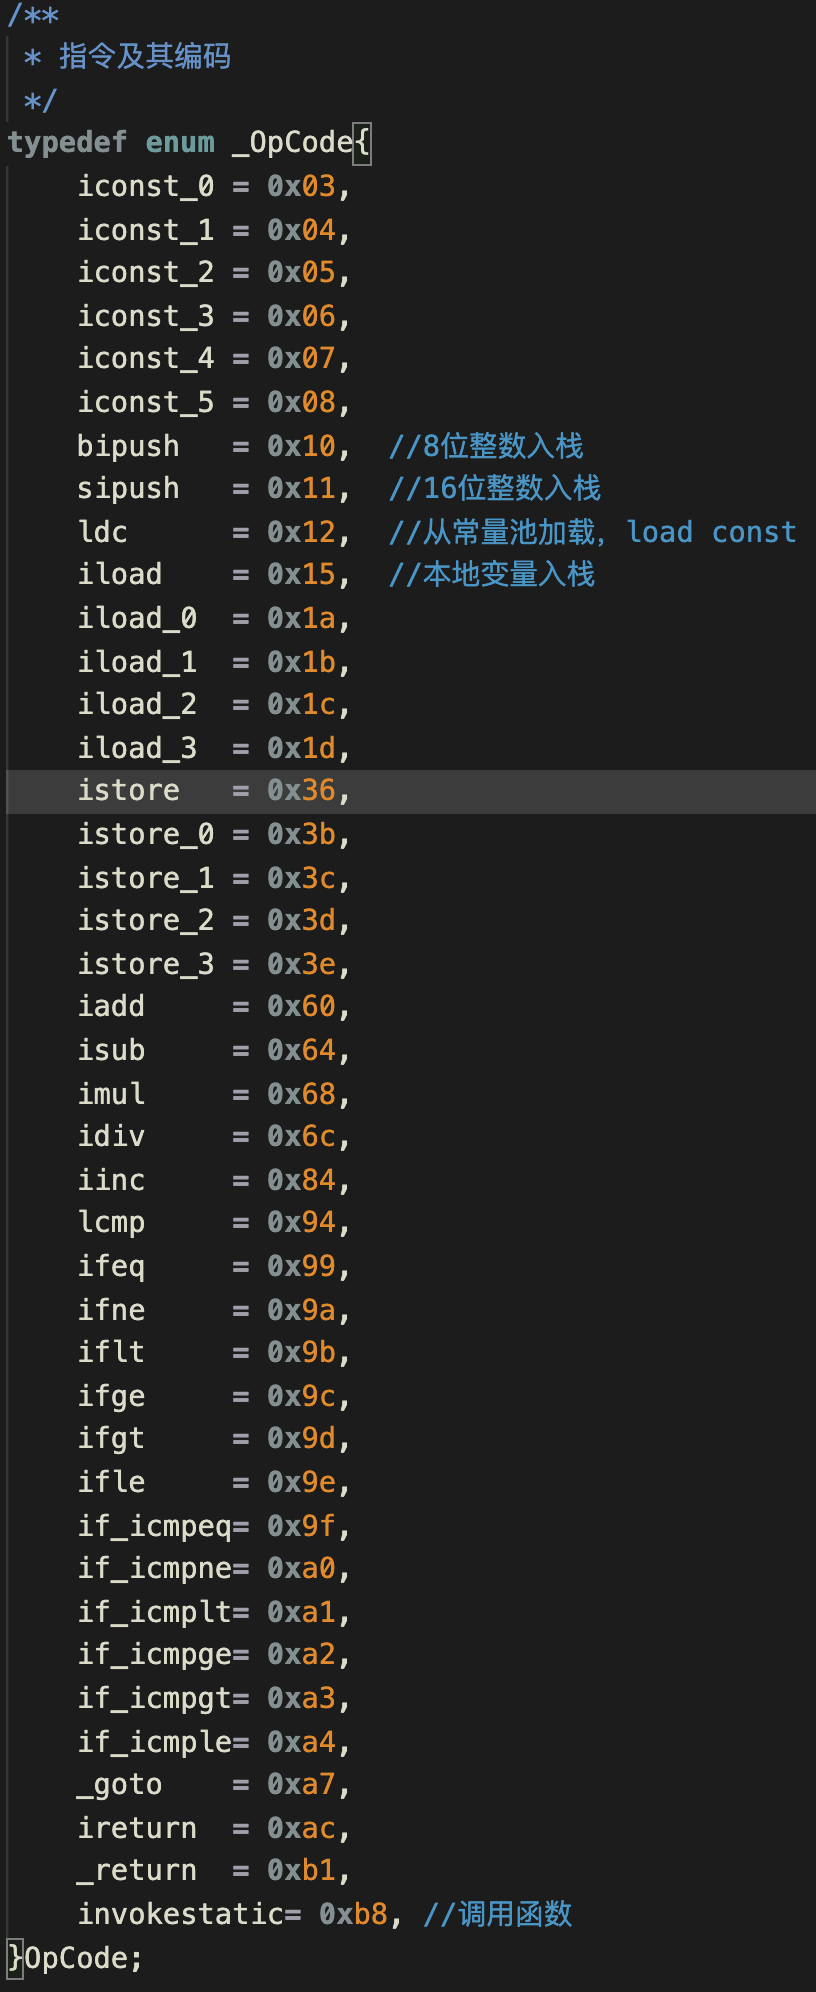816x1992 pixels.
Task: Click the load const comment text
Action: [x=712, y=532]
